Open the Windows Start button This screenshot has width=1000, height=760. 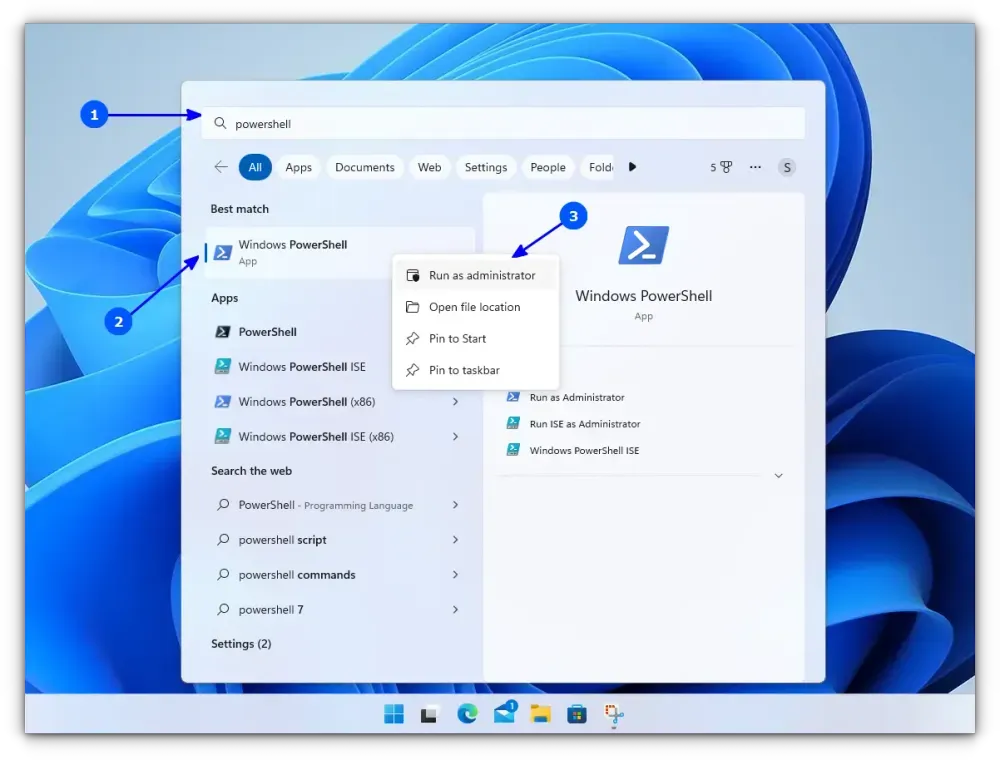point(394,714)
